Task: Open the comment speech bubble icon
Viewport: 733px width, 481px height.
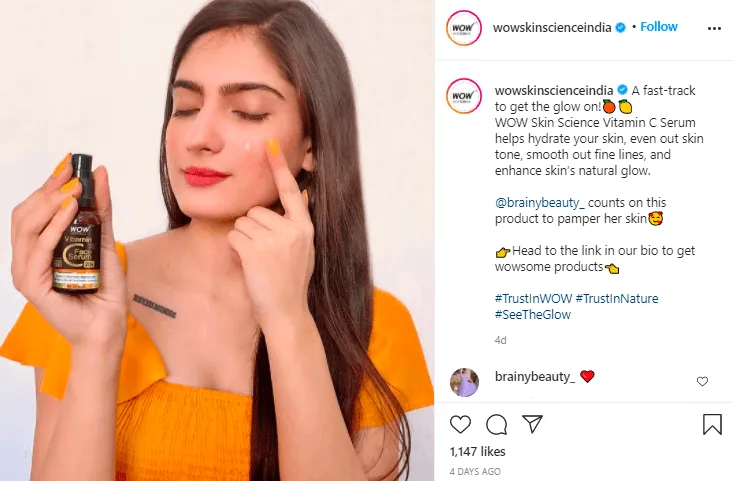Action: 496,424
